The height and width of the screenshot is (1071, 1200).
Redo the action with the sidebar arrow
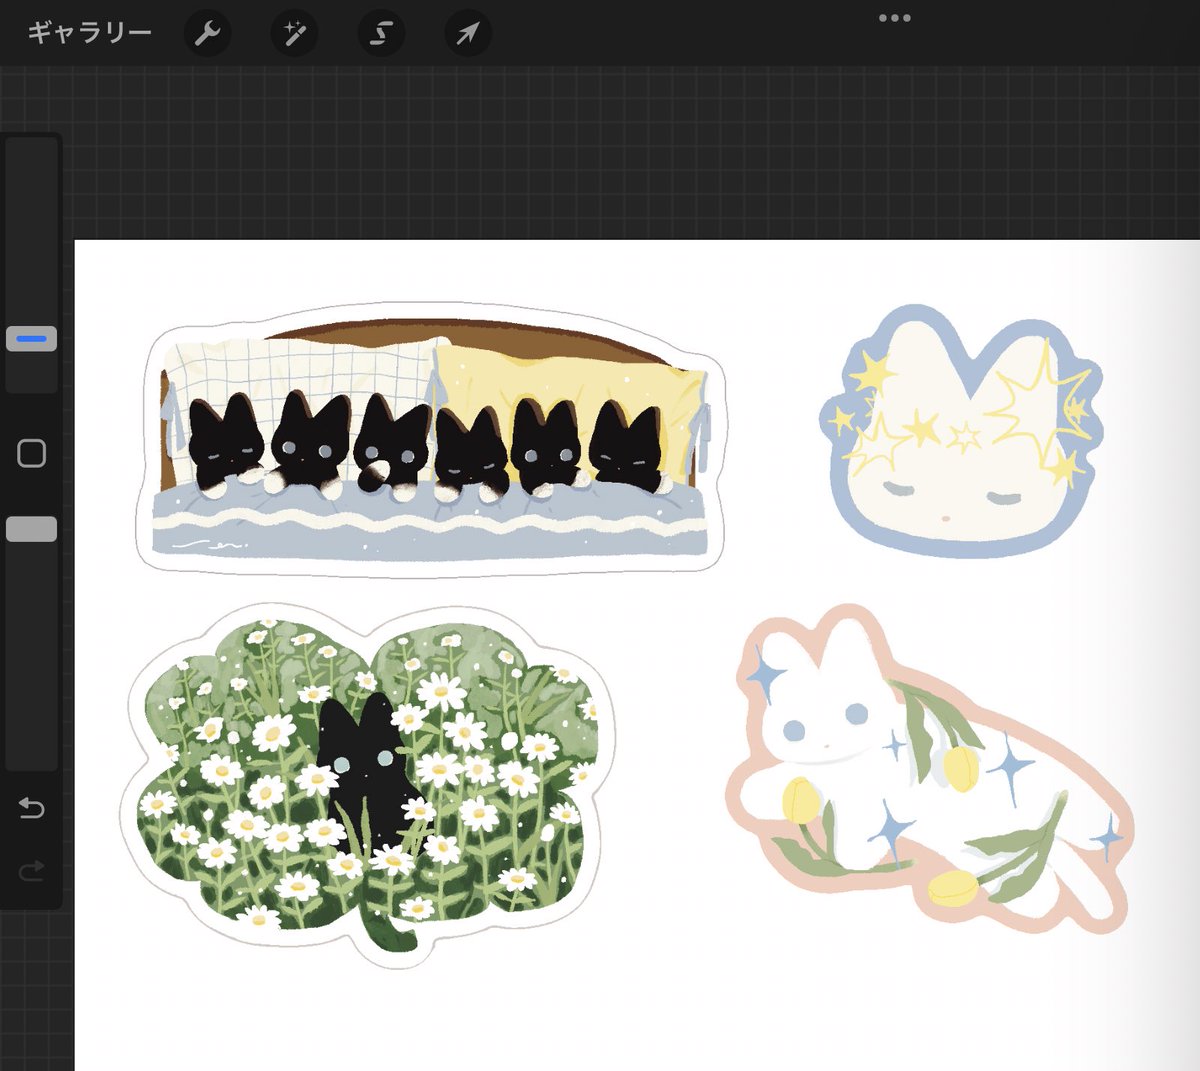pos(32,871)
